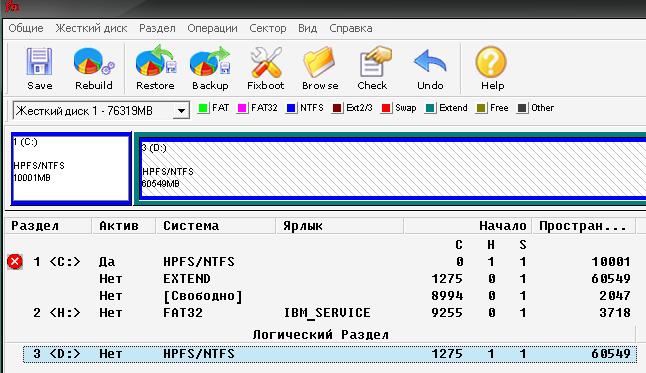Screen dimensions: 646x373
Task: Open the Операции menu
Action: click(212, 28)
